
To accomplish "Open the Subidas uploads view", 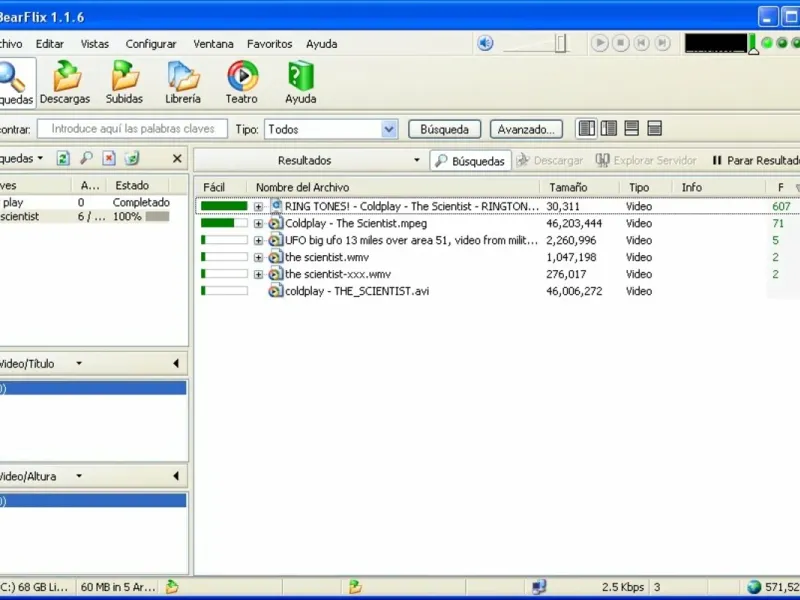I will click(124, 83).
